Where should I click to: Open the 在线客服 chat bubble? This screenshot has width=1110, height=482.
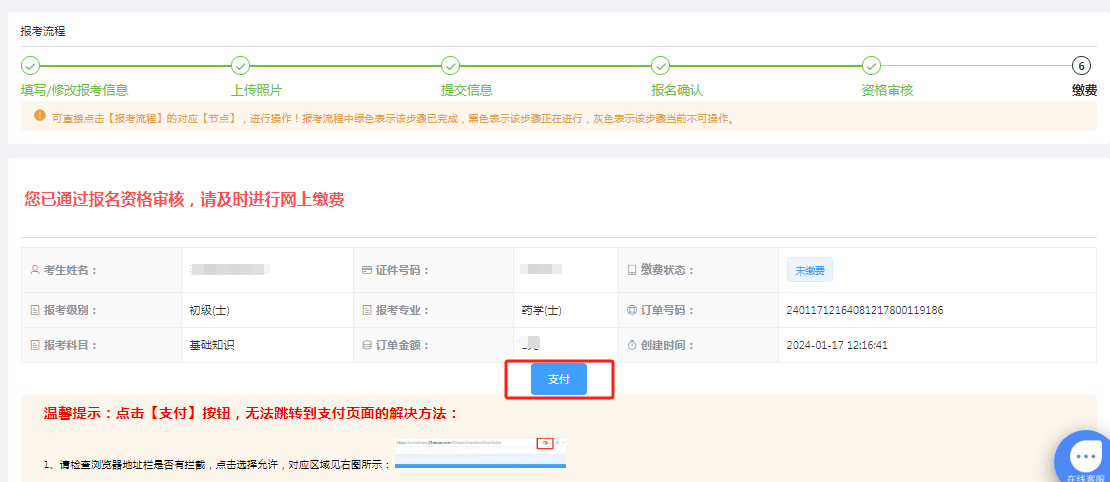[1085, 458]
